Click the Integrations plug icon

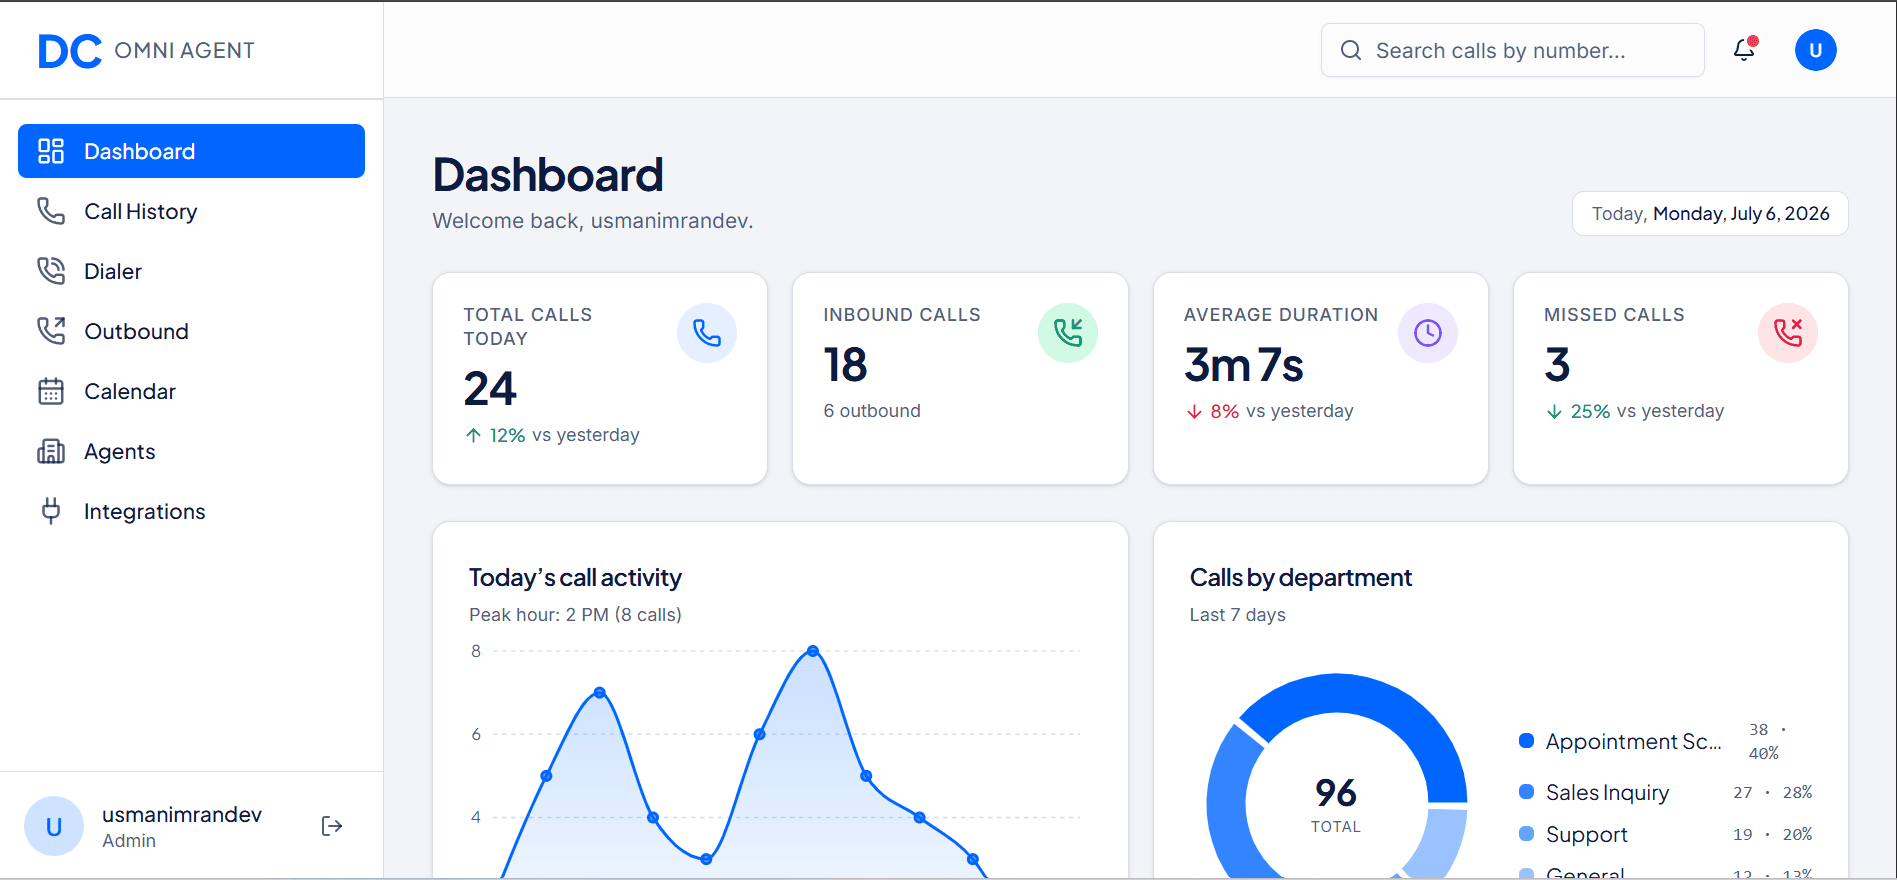pos(51,511)
